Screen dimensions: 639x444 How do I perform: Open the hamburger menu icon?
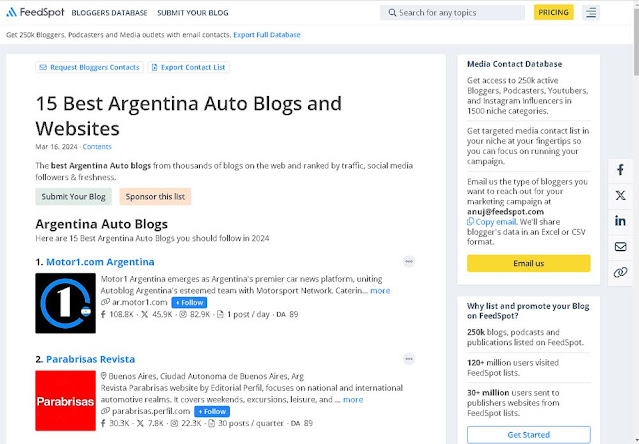pyautogui.click(x=591, y=13)
